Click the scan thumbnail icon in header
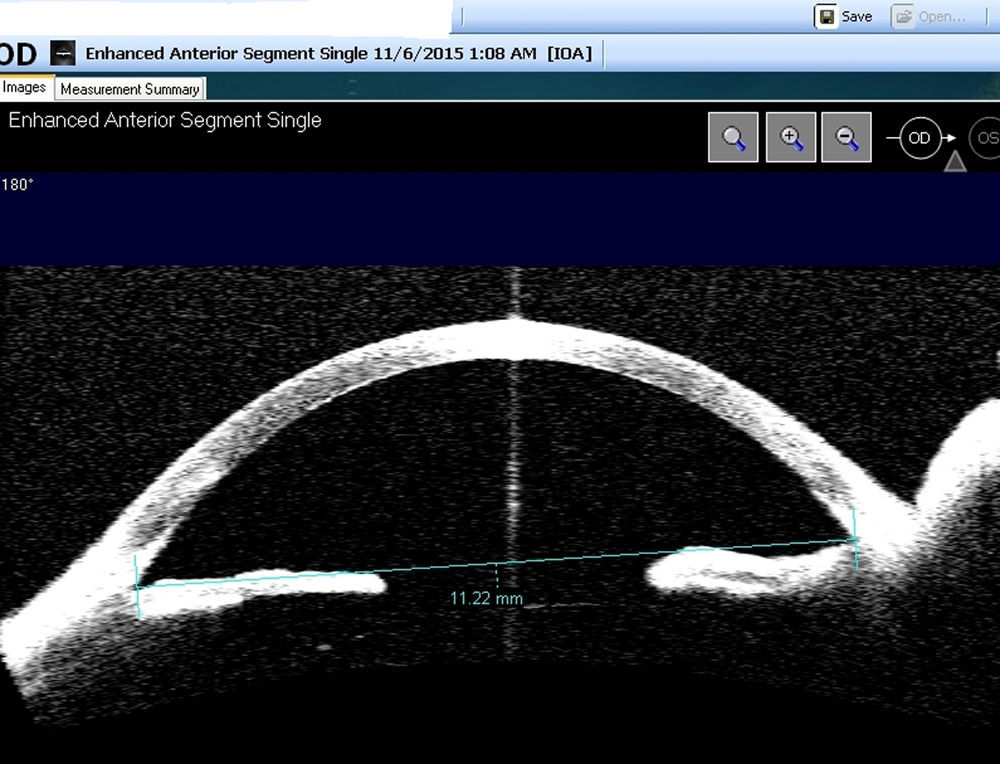The height and width of the screenshot is (764, 1000). click(x=63, y=53)
